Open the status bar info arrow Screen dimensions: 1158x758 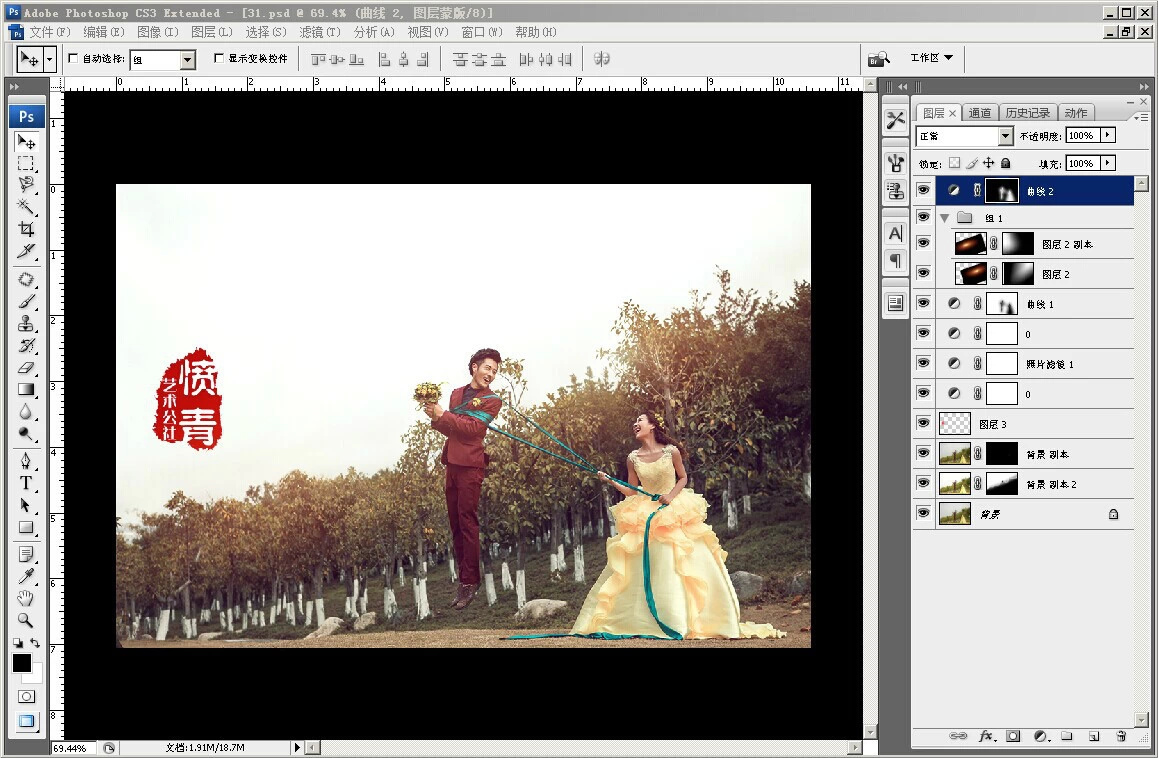297,748
